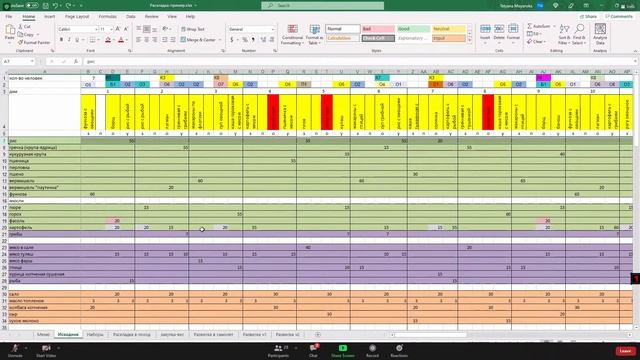This screenshot has width=640, height=360.
Task: Add a new sheet with plus icon
Action: 318,334
